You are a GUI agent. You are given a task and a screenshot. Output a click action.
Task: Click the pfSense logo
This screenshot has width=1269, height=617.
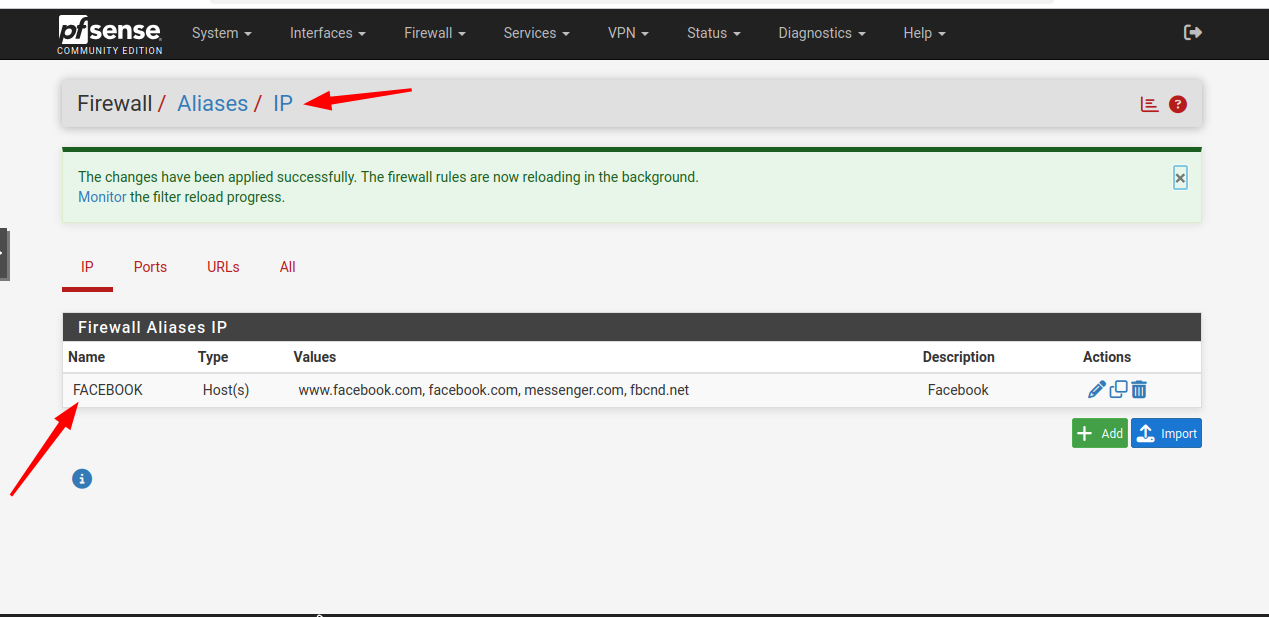coord(109,34)
